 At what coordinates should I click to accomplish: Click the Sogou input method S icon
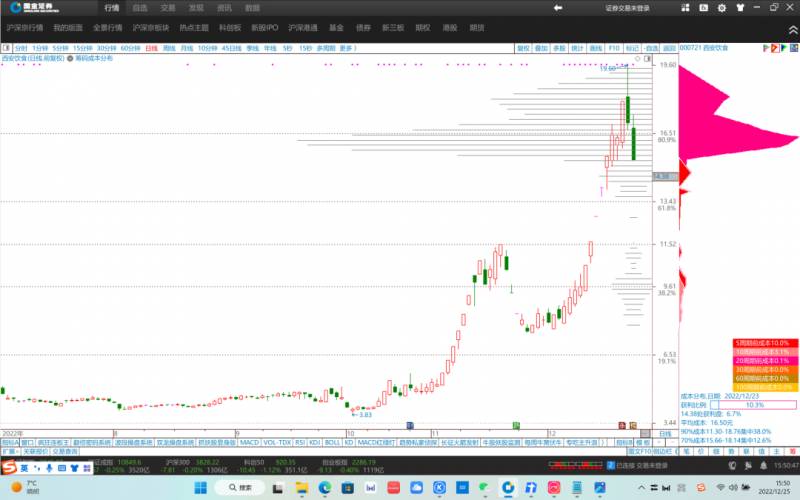[x=9, y=467]
